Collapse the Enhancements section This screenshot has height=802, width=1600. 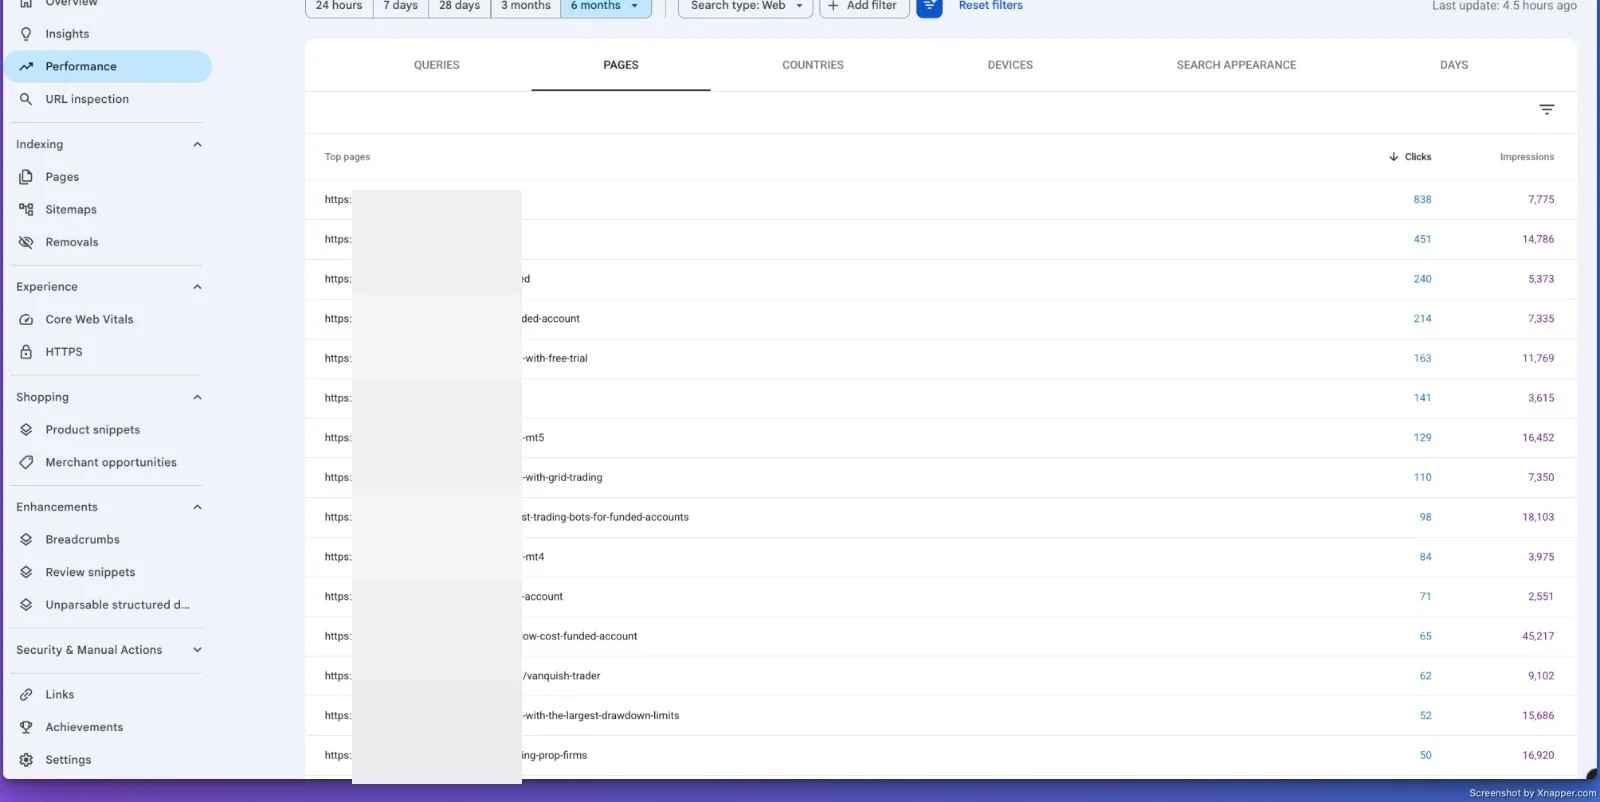pyautogui.click(x=197, y=507)
